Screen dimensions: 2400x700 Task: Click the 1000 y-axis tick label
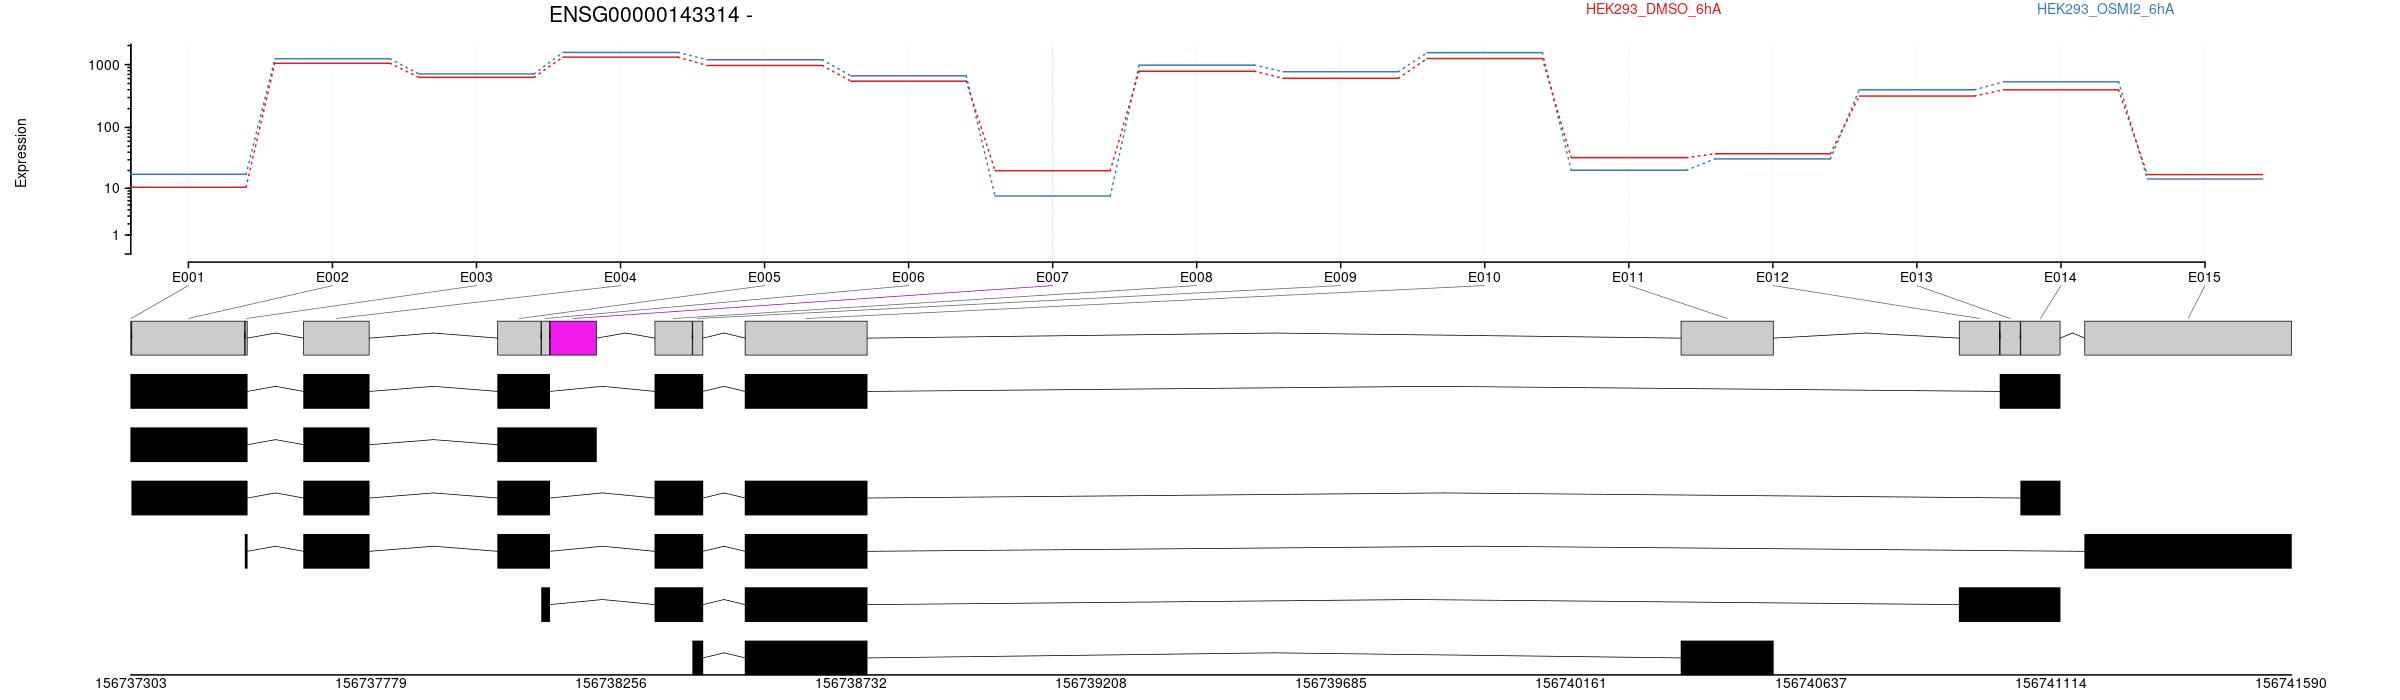tap(104, 65)
